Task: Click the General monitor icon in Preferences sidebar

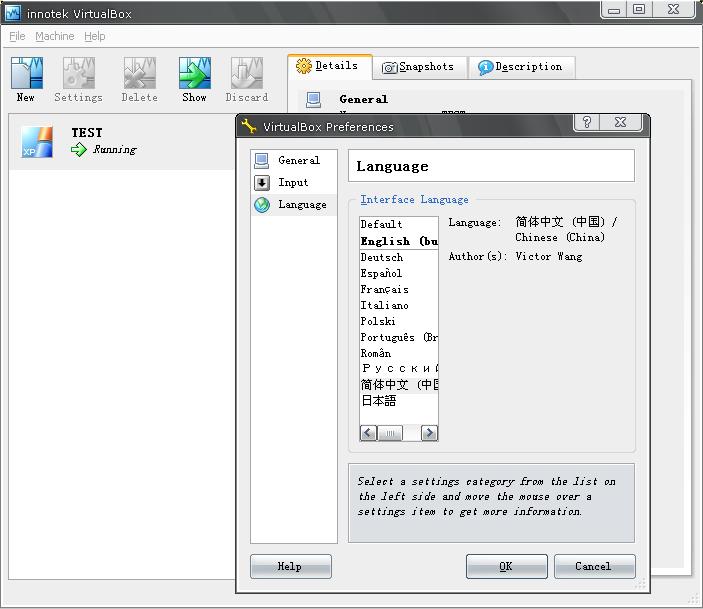Action: 261,161
